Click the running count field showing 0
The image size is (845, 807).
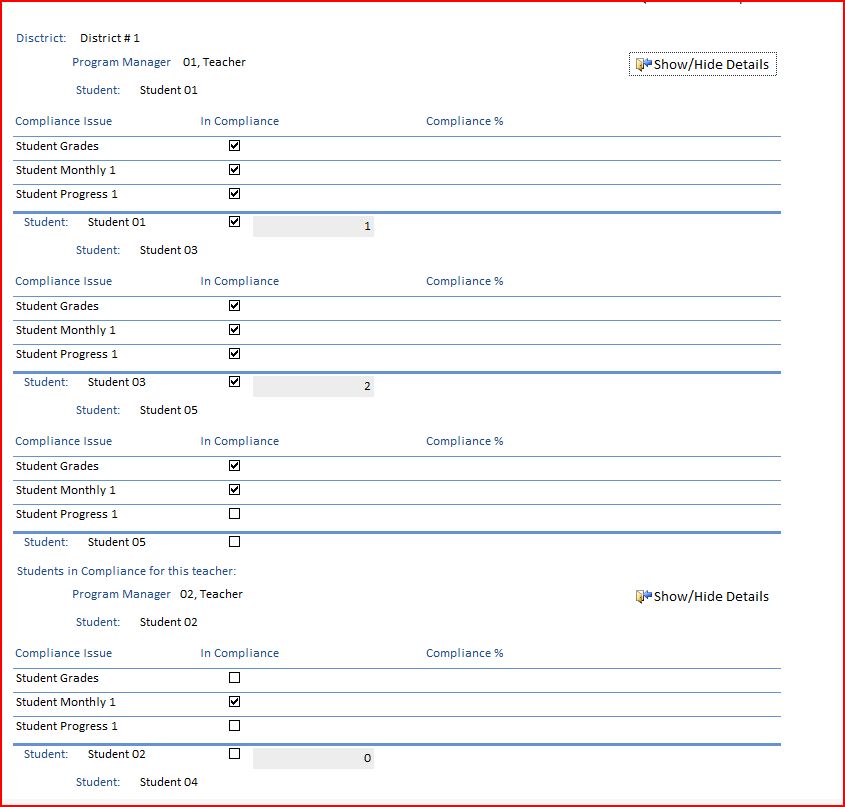(313, 758)
